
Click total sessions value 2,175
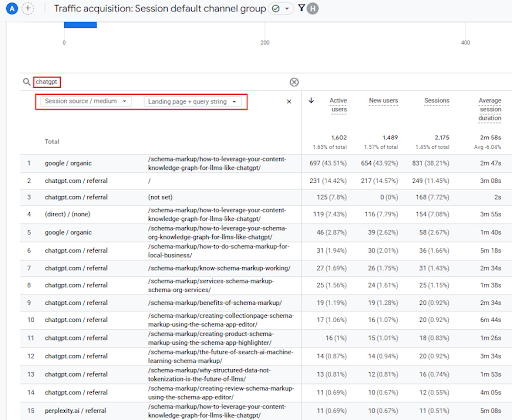coord(442,138)
